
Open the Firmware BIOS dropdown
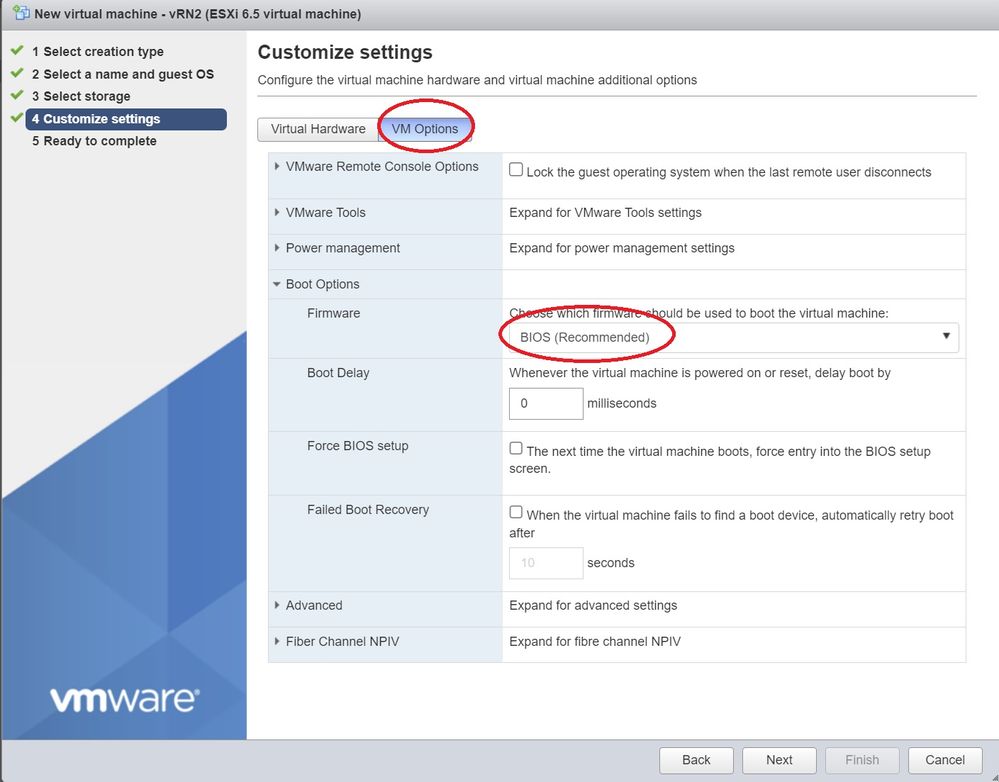tap(733, 337)
